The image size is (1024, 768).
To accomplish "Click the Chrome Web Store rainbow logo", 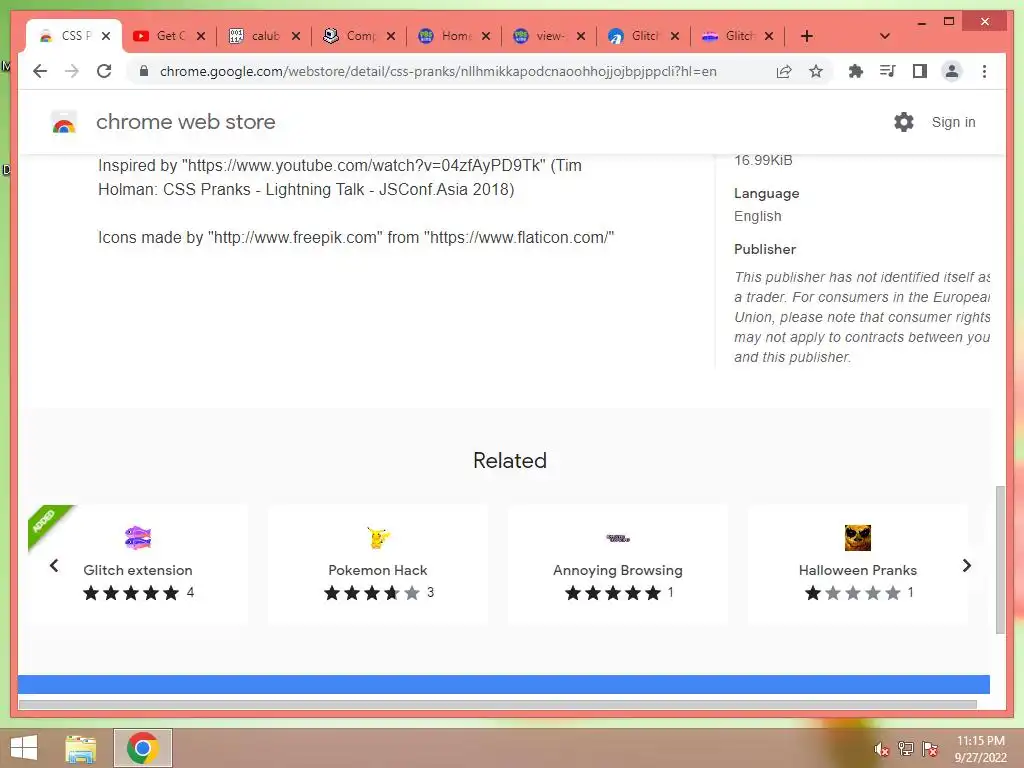I will tap(64, 122).
